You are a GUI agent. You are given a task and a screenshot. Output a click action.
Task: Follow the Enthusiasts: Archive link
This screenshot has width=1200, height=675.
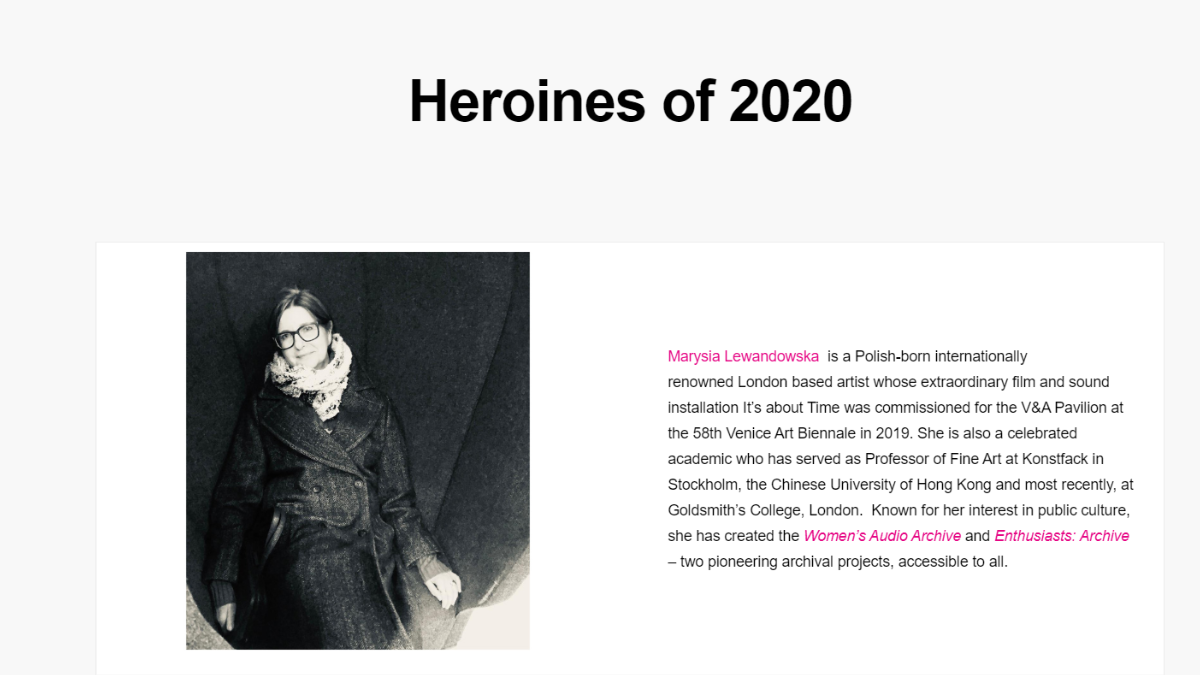coord(1062,536)
